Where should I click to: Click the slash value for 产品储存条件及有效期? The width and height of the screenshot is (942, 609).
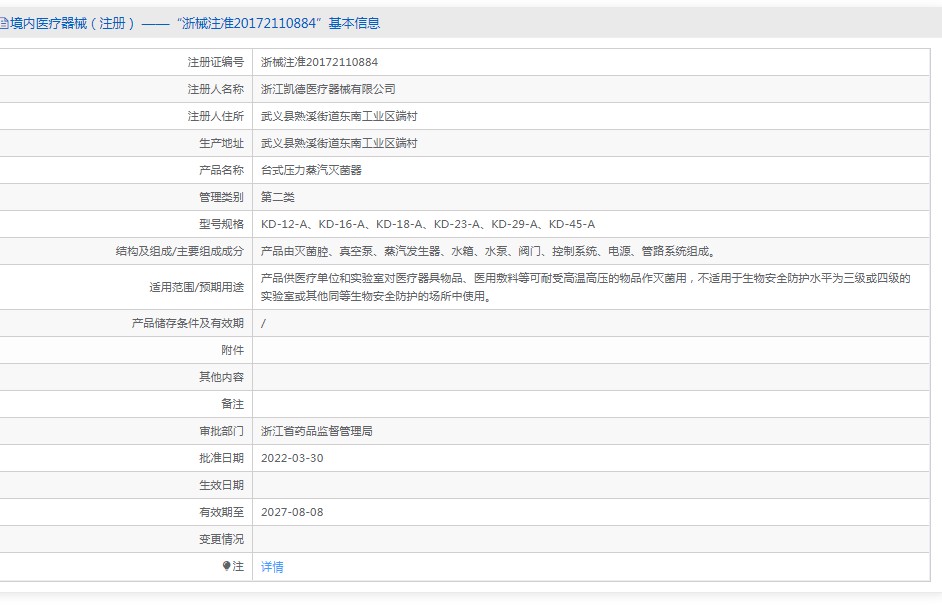263,323
